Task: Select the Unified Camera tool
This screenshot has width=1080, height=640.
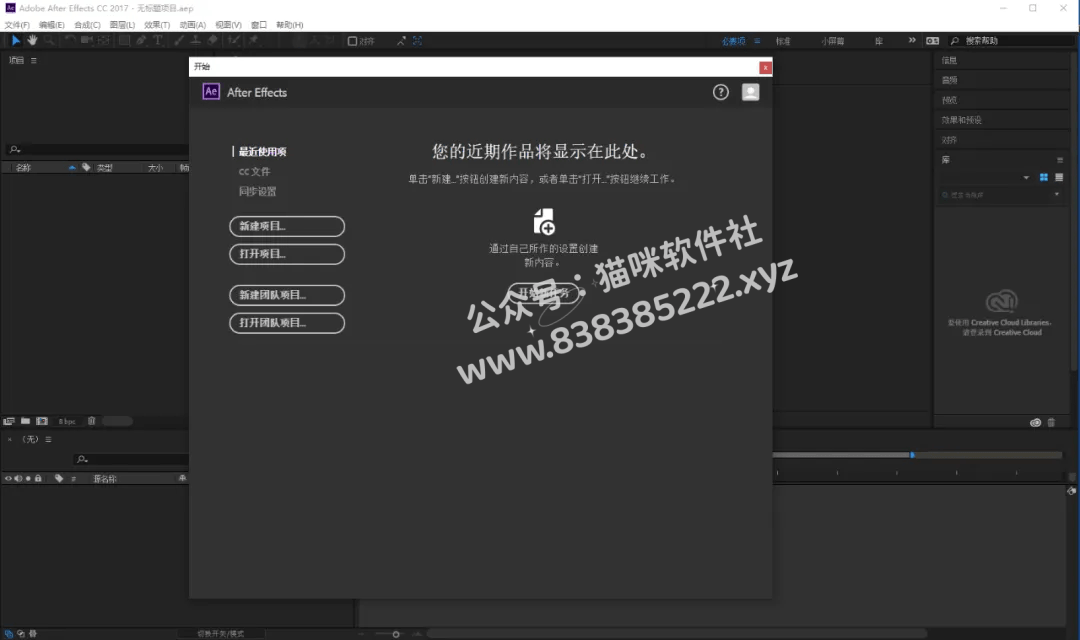Action: pyautogui.click(x=87, y=41)
